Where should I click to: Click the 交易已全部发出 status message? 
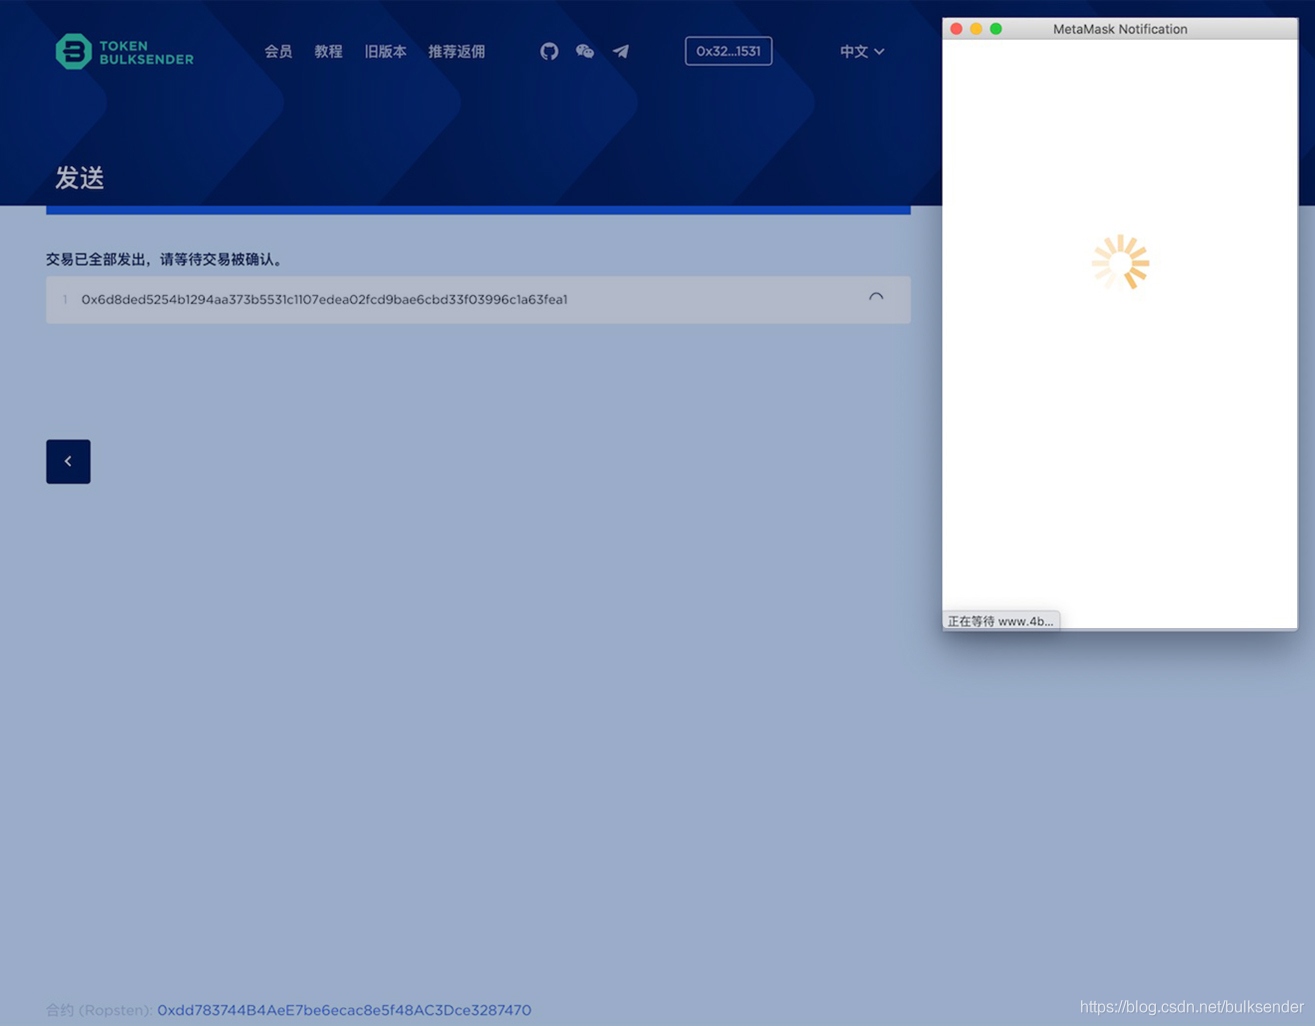pos(167,259)
